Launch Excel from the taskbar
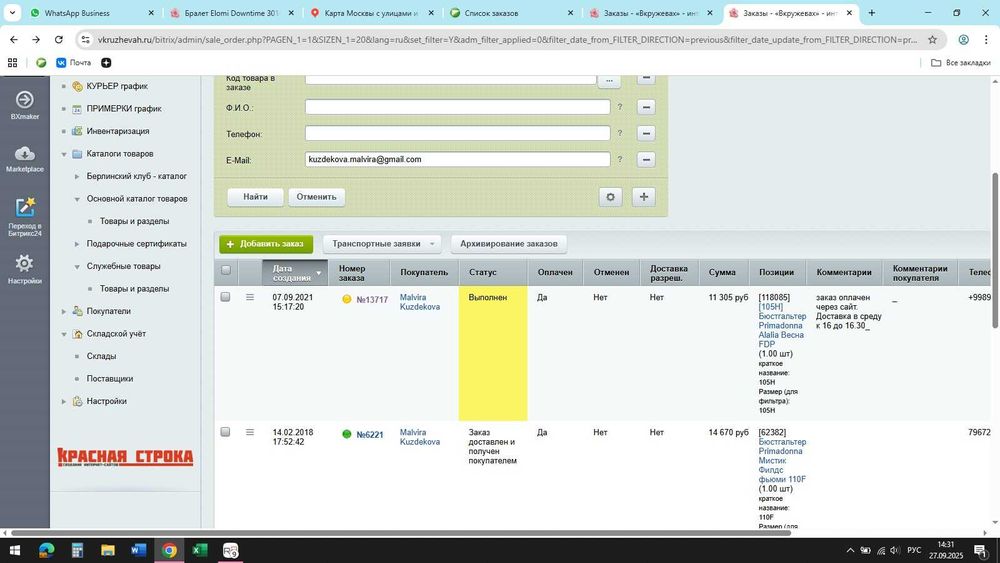This screenshot has height=563, width=1000. pos(200,550)
